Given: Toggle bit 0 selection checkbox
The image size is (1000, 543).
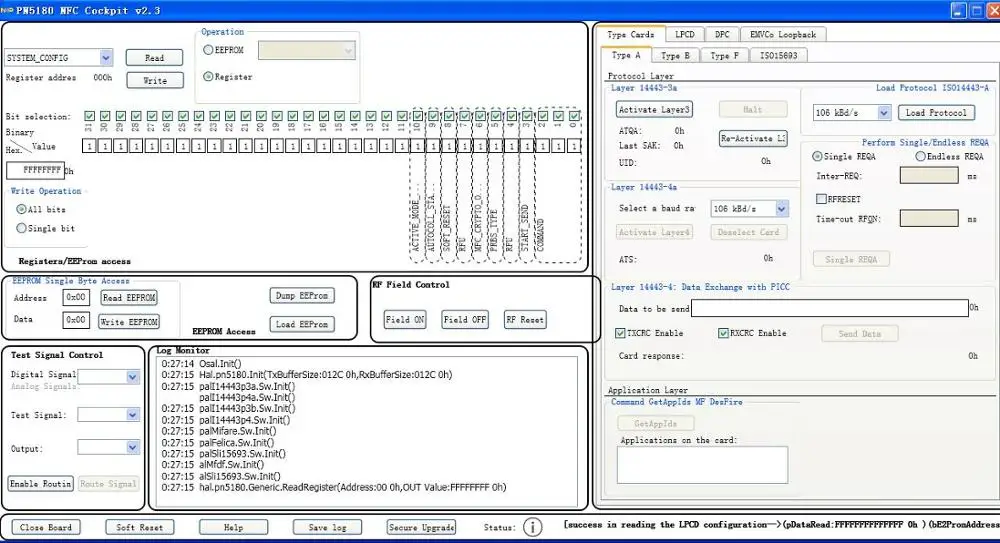Looking at the screenshot, I should [x=574, y=116].
